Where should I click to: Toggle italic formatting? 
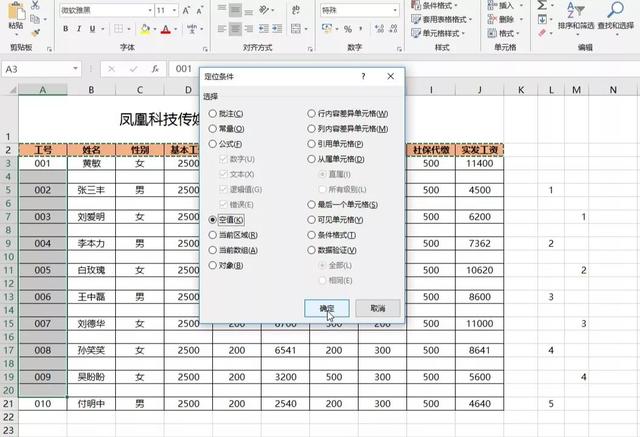(79, 29)
